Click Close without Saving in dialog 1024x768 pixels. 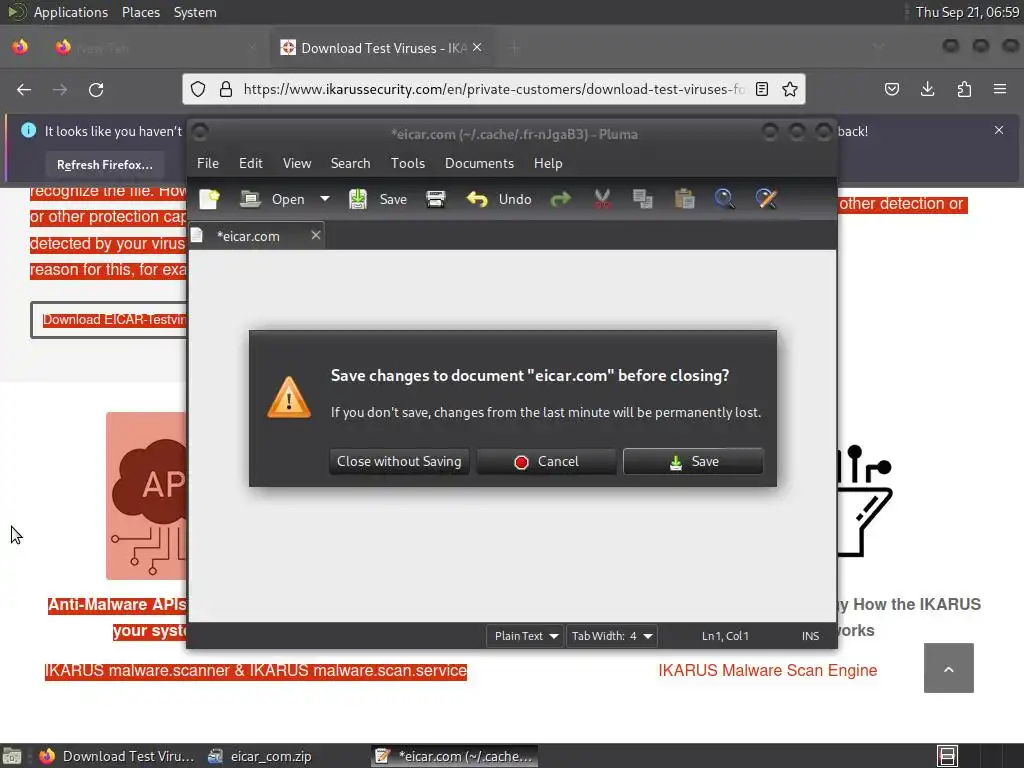coord(399,462)
